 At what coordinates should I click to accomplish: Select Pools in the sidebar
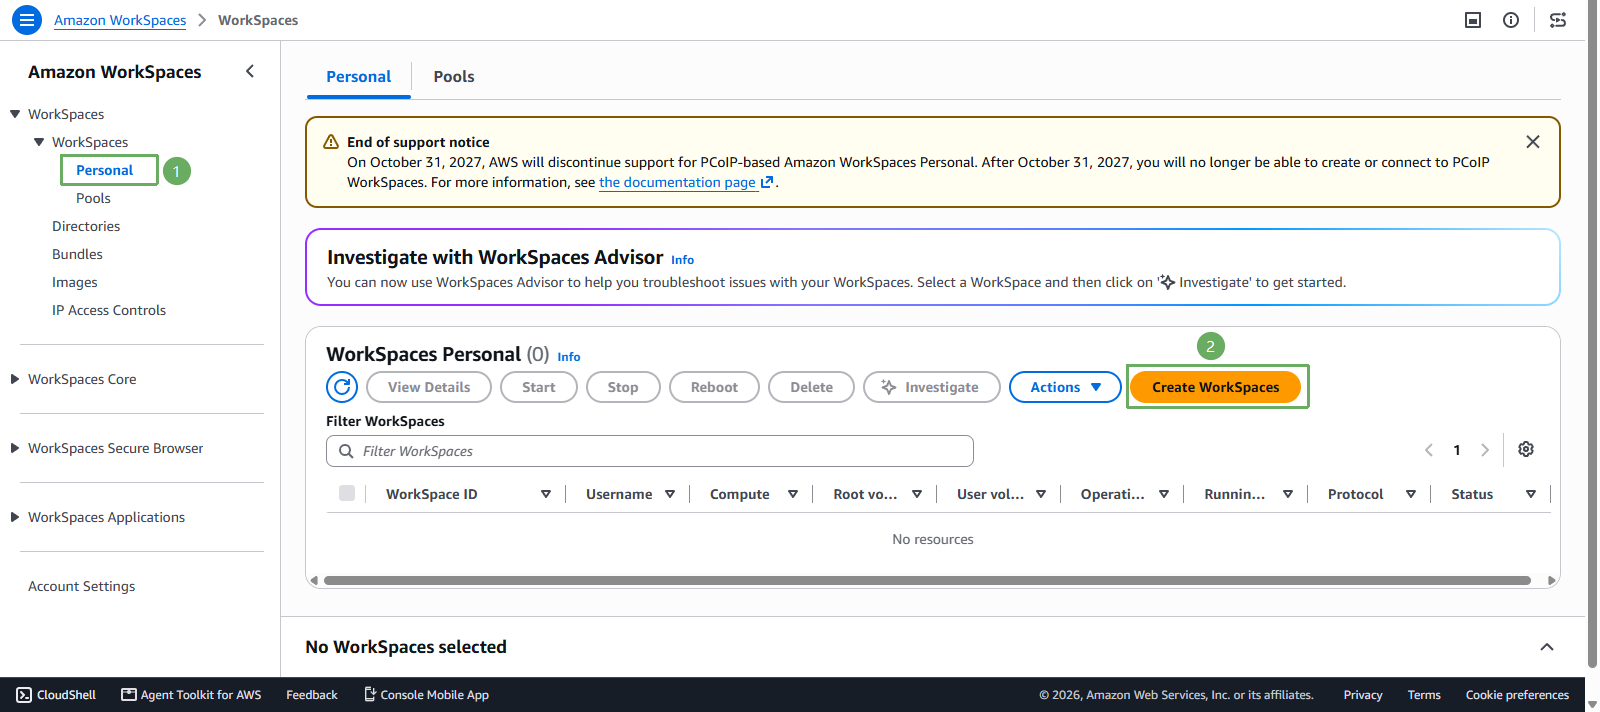click(93, 198)
